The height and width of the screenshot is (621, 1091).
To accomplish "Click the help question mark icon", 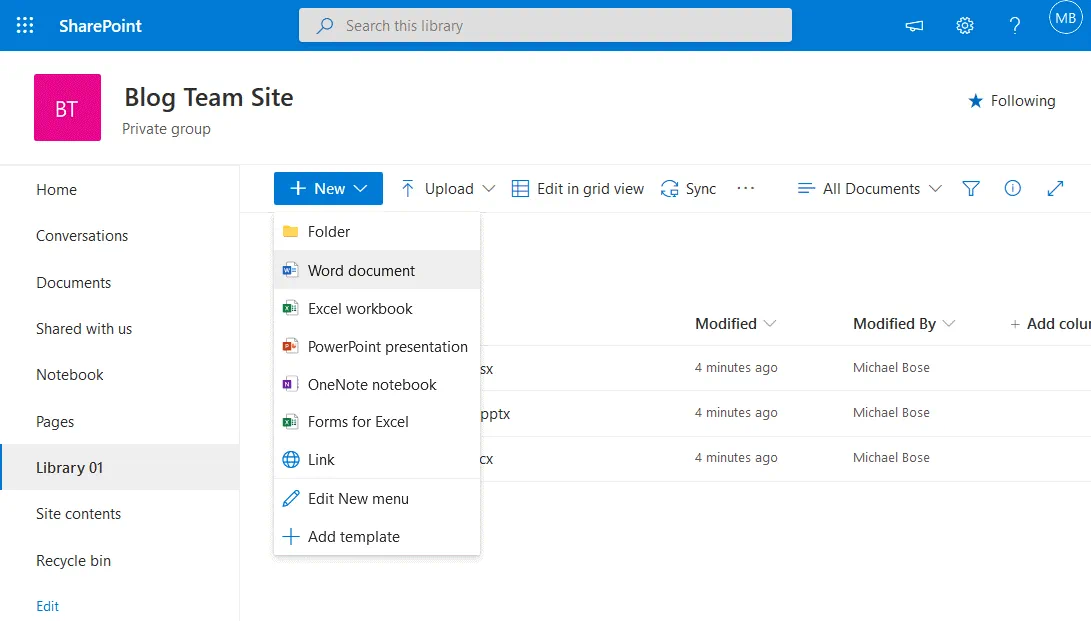I will [x=1014, y=26].
